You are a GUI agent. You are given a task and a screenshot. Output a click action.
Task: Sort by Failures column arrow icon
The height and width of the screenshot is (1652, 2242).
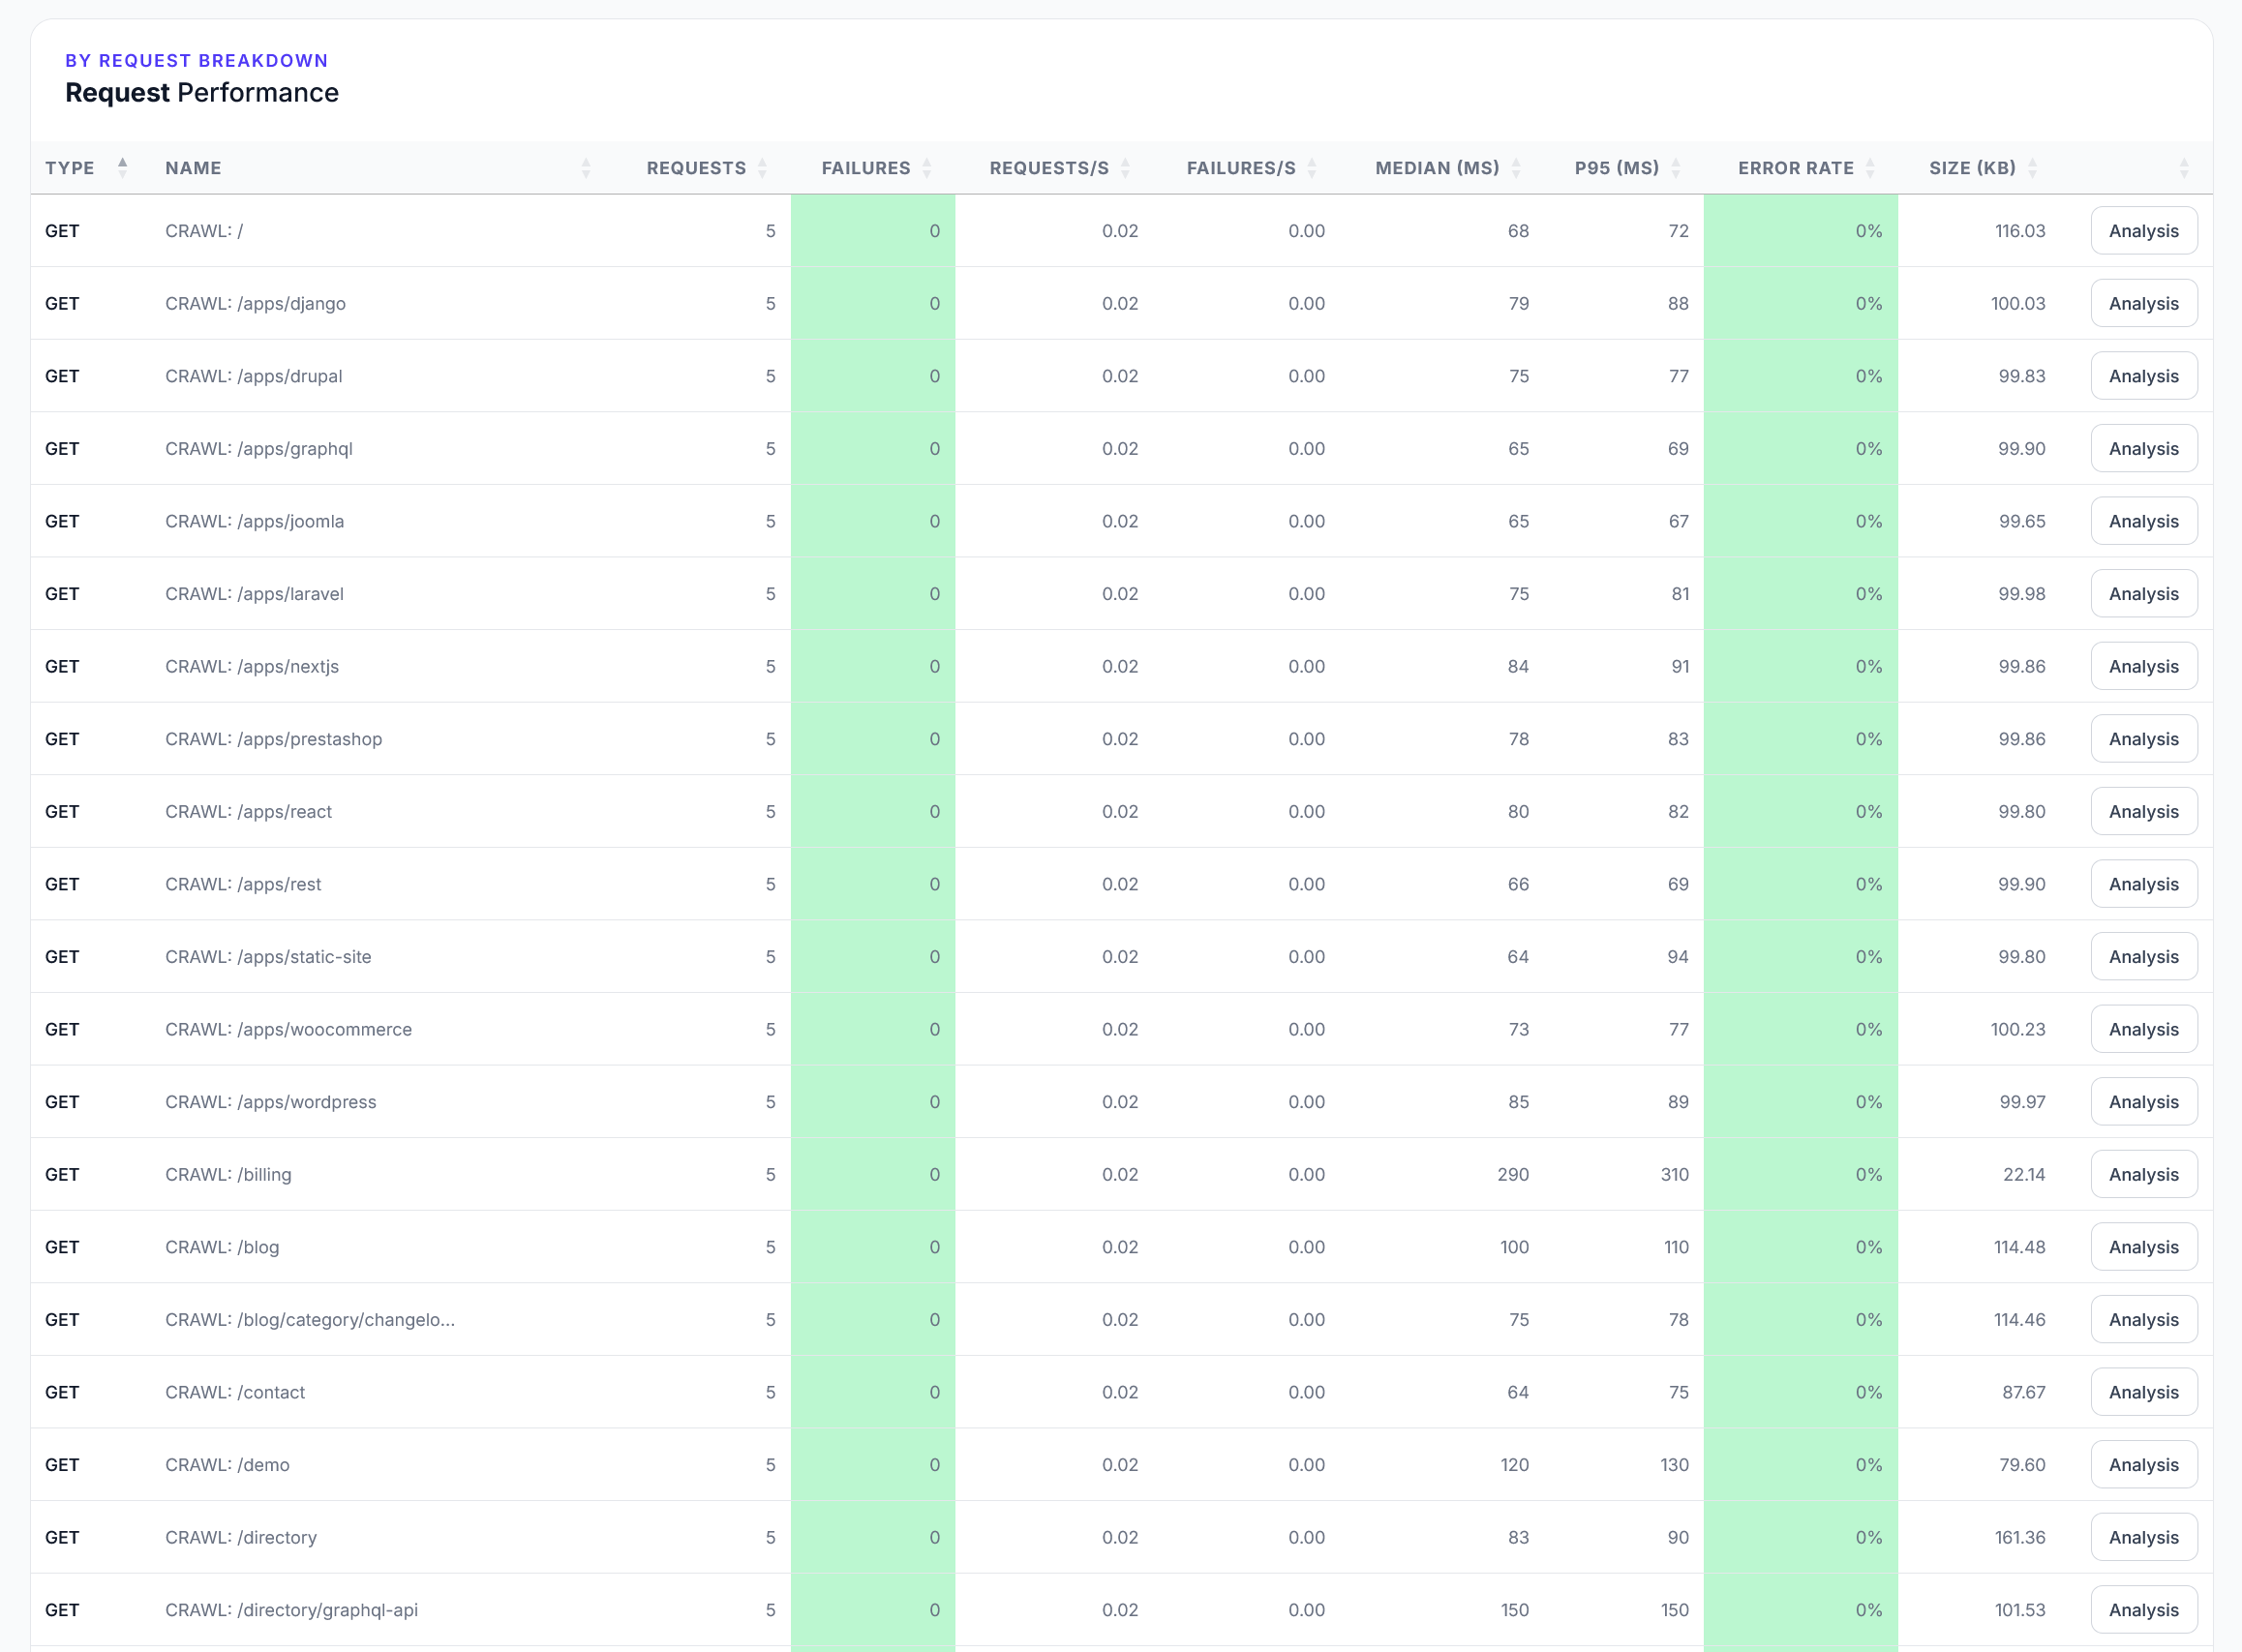point(927,168)
